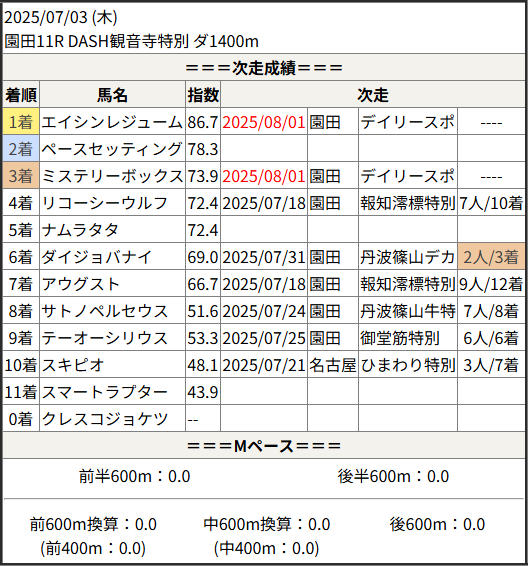Open the 報知澪標特別 race for リコーシーウルフ
Screen dimensions: 528x566
(x=408, y=203)
